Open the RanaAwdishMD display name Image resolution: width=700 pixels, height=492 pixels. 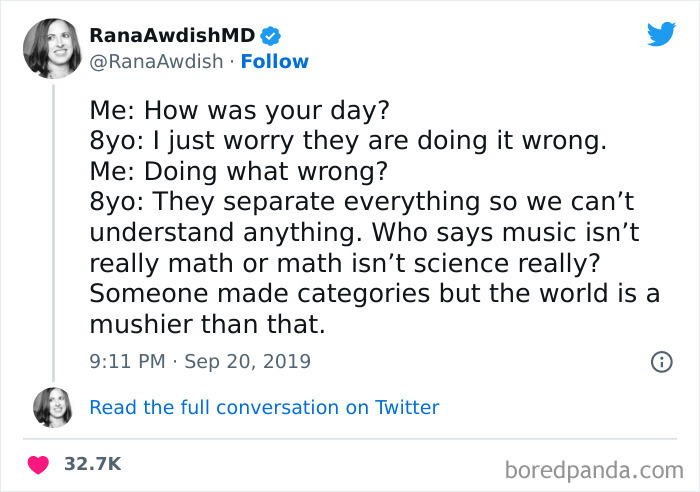(x=172, y=37)
